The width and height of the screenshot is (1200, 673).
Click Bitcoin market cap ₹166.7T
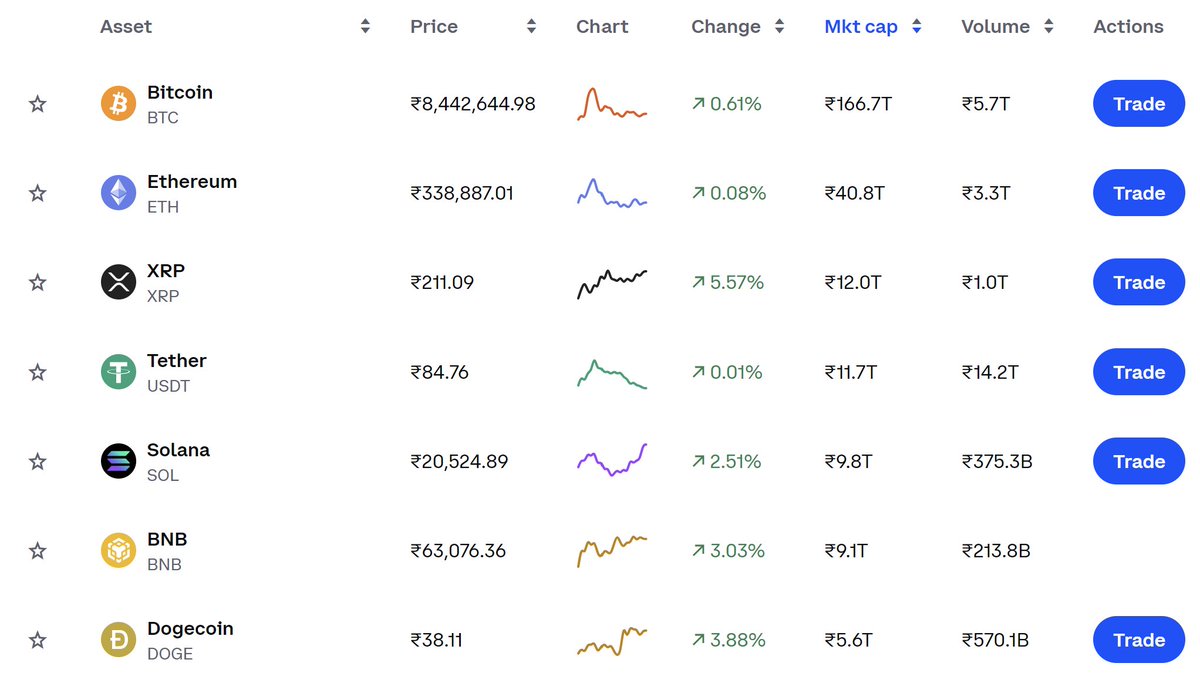(858, 104)
